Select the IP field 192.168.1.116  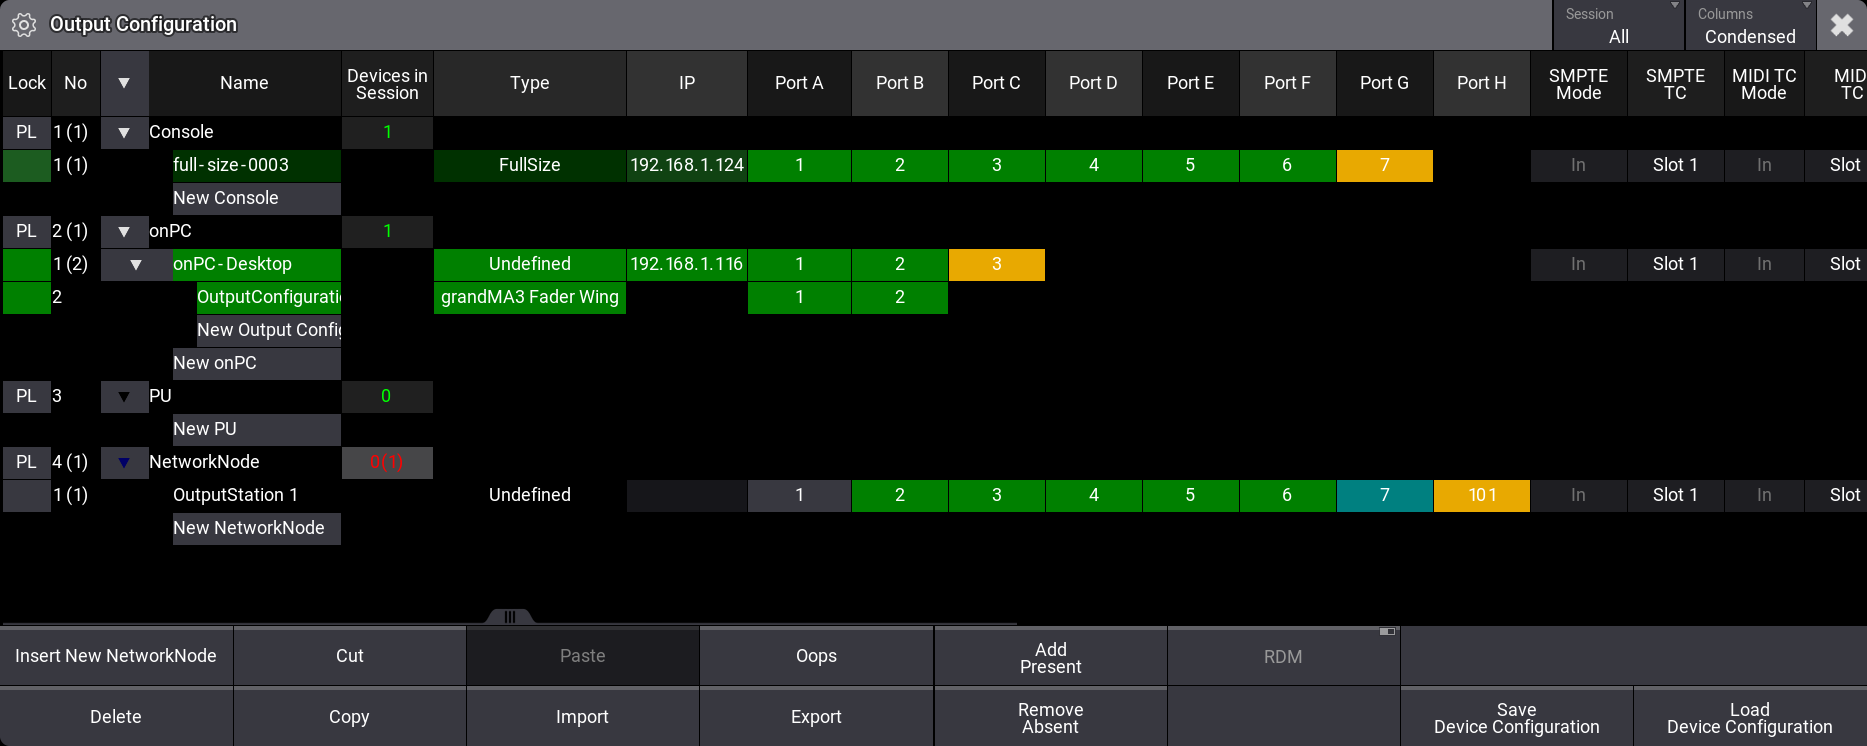(x=686, y=264)
